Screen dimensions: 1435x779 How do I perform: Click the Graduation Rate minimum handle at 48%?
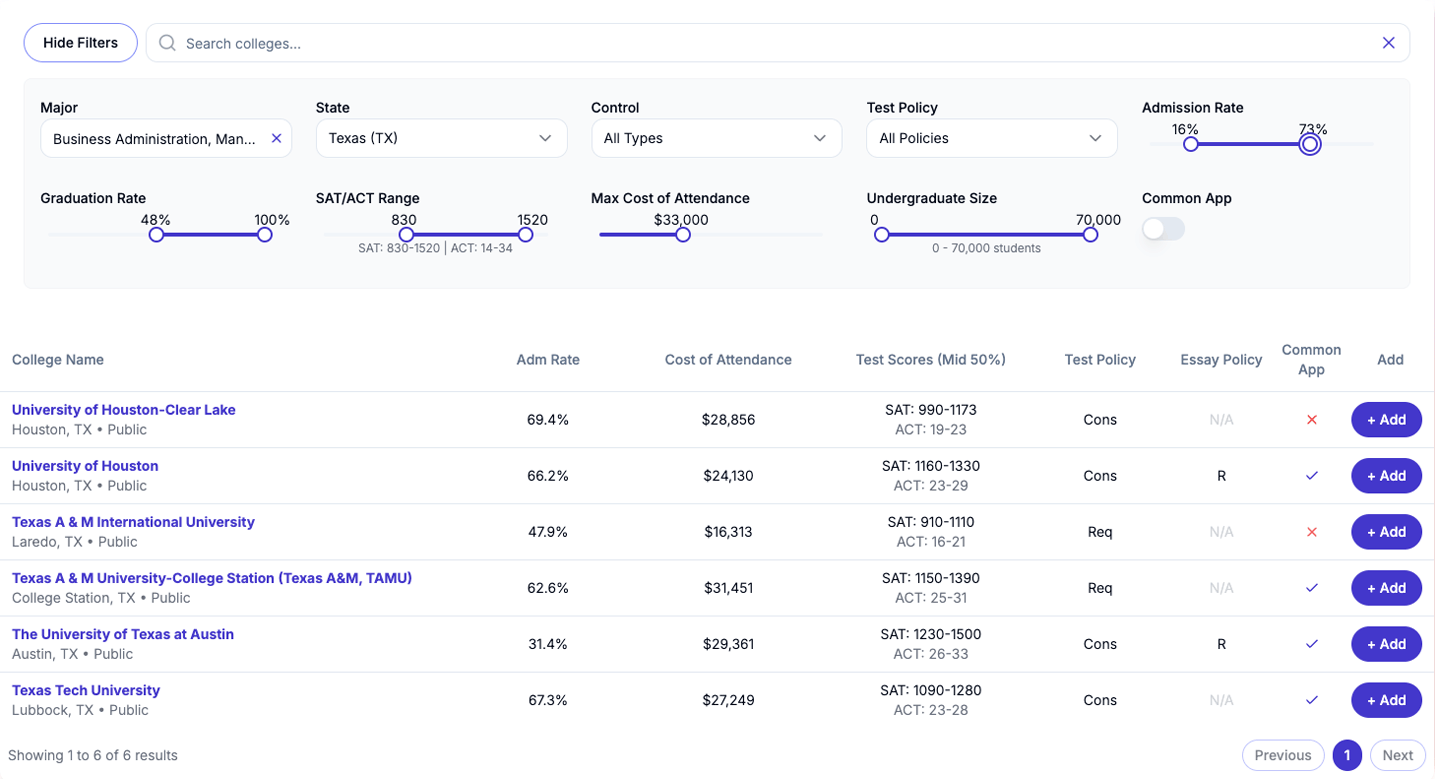click(156, 235)
